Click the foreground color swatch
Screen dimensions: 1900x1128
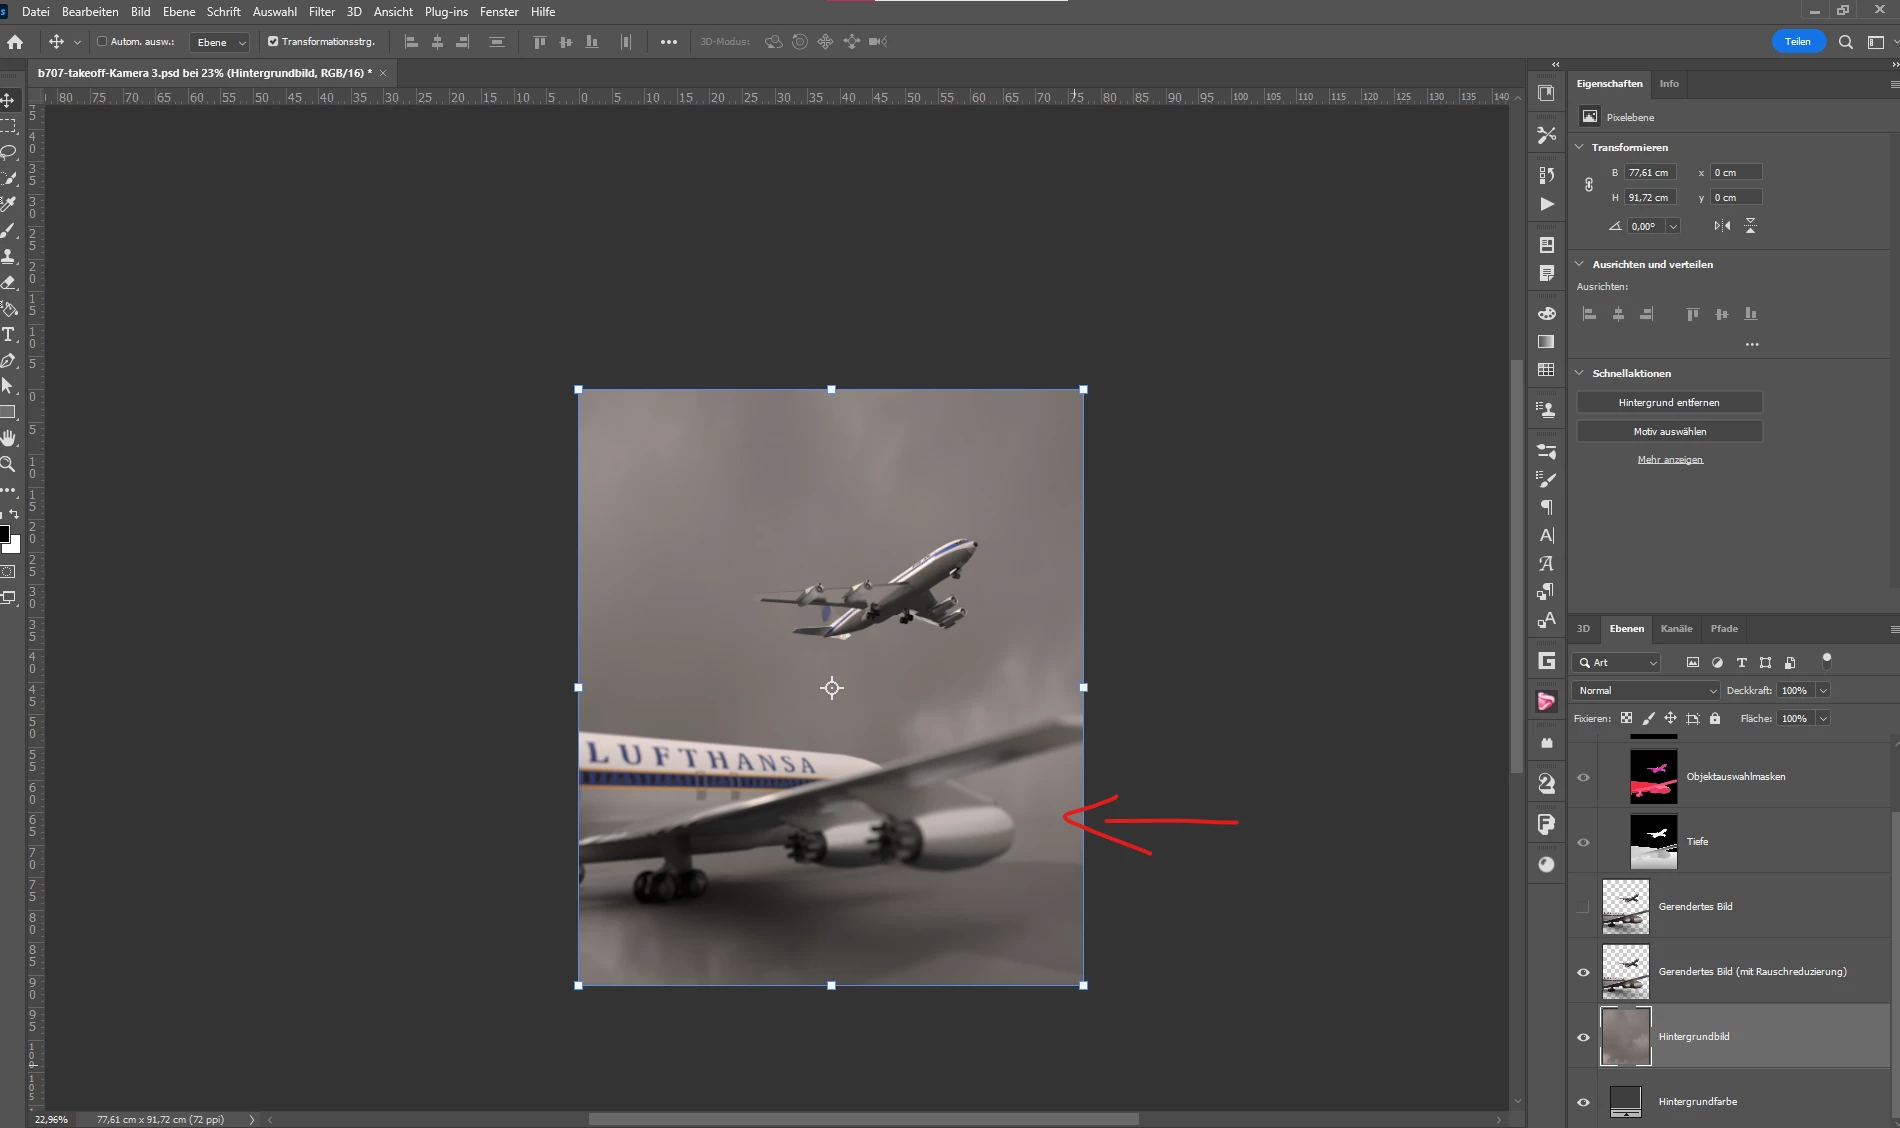click(x=4, y=533)
